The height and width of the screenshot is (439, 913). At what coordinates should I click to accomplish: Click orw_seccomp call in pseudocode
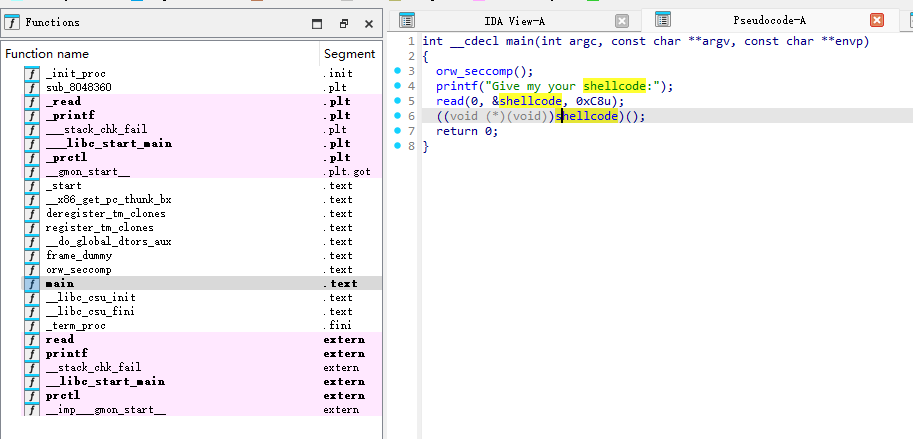pyautogui.click(x=475, y=71)
